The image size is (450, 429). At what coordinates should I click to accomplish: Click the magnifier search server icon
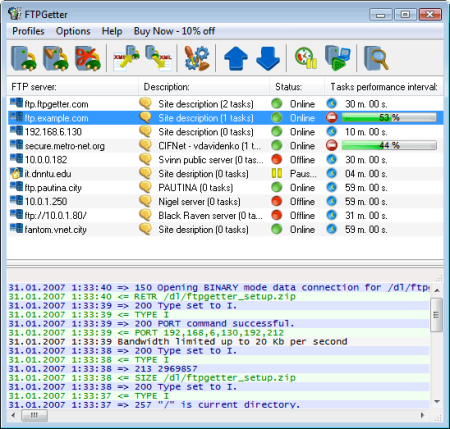[x=376, y=58]
